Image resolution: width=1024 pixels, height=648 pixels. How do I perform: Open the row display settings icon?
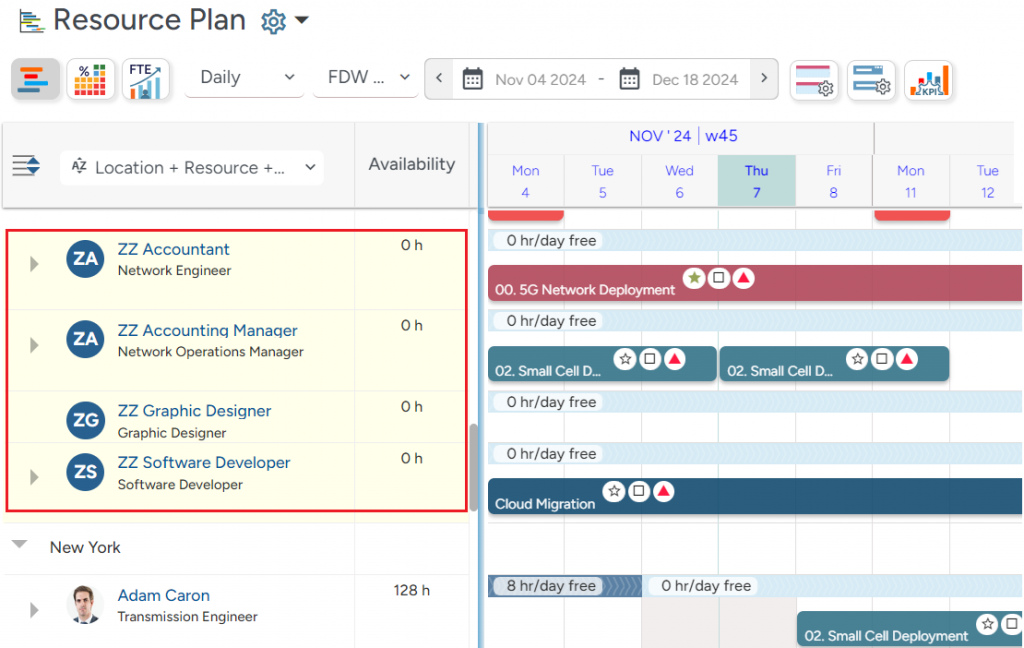click(815, 79)
